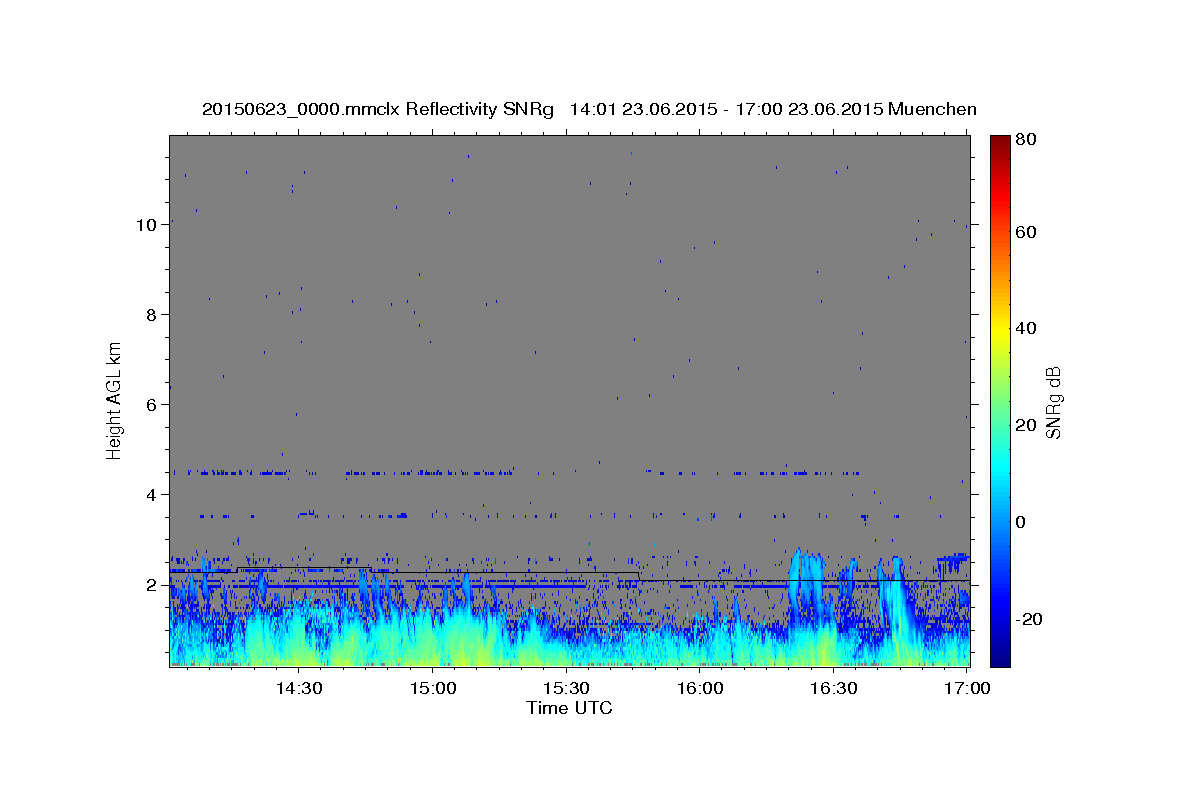Click the 14:30 time tick label

(298, 689)
